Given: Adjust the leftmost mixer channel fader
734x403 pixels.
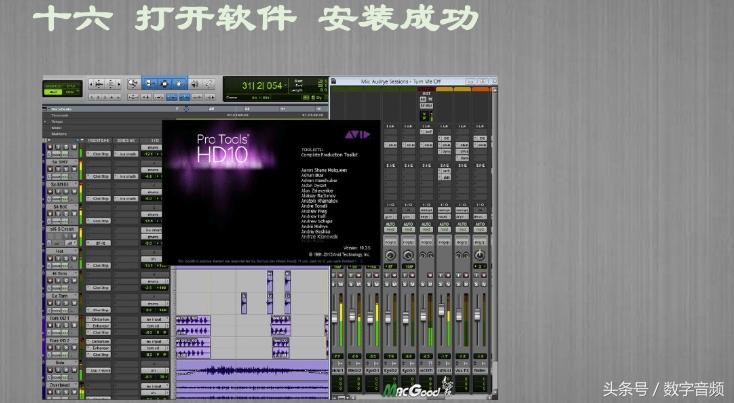Looking at the screenshot, I should point(335,318).
